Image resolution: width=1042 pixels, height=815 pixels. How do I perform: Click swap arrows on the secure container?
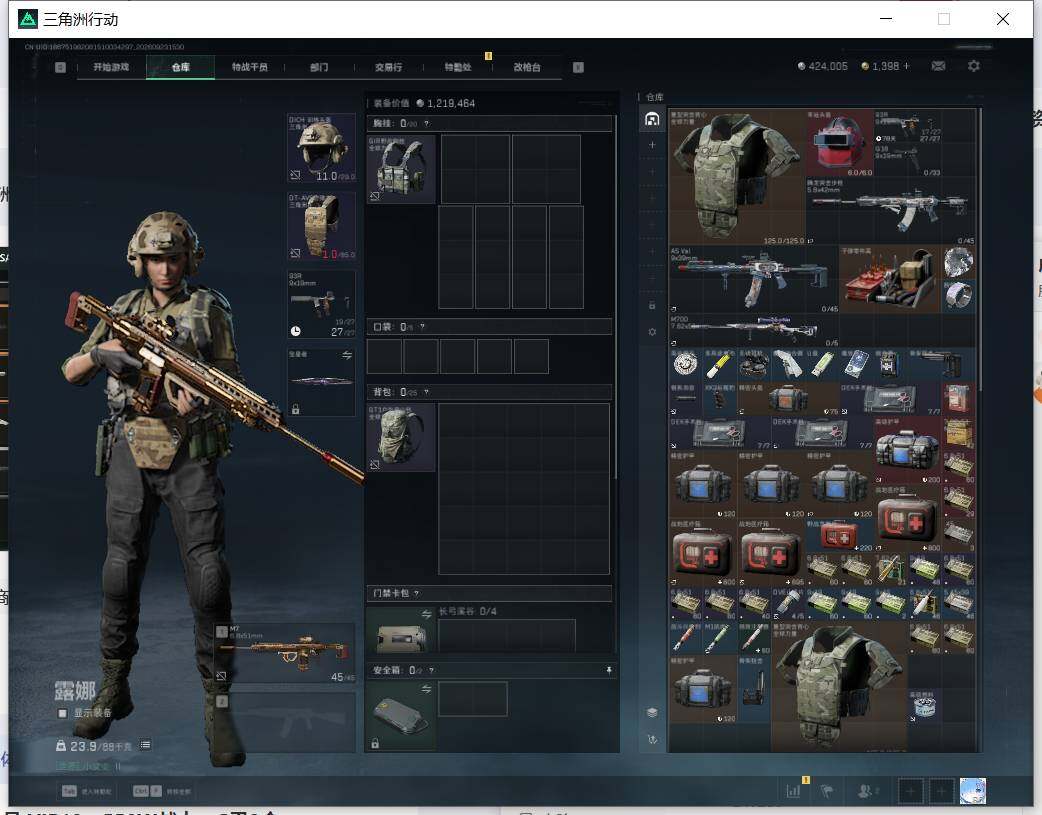pos(427,689)
